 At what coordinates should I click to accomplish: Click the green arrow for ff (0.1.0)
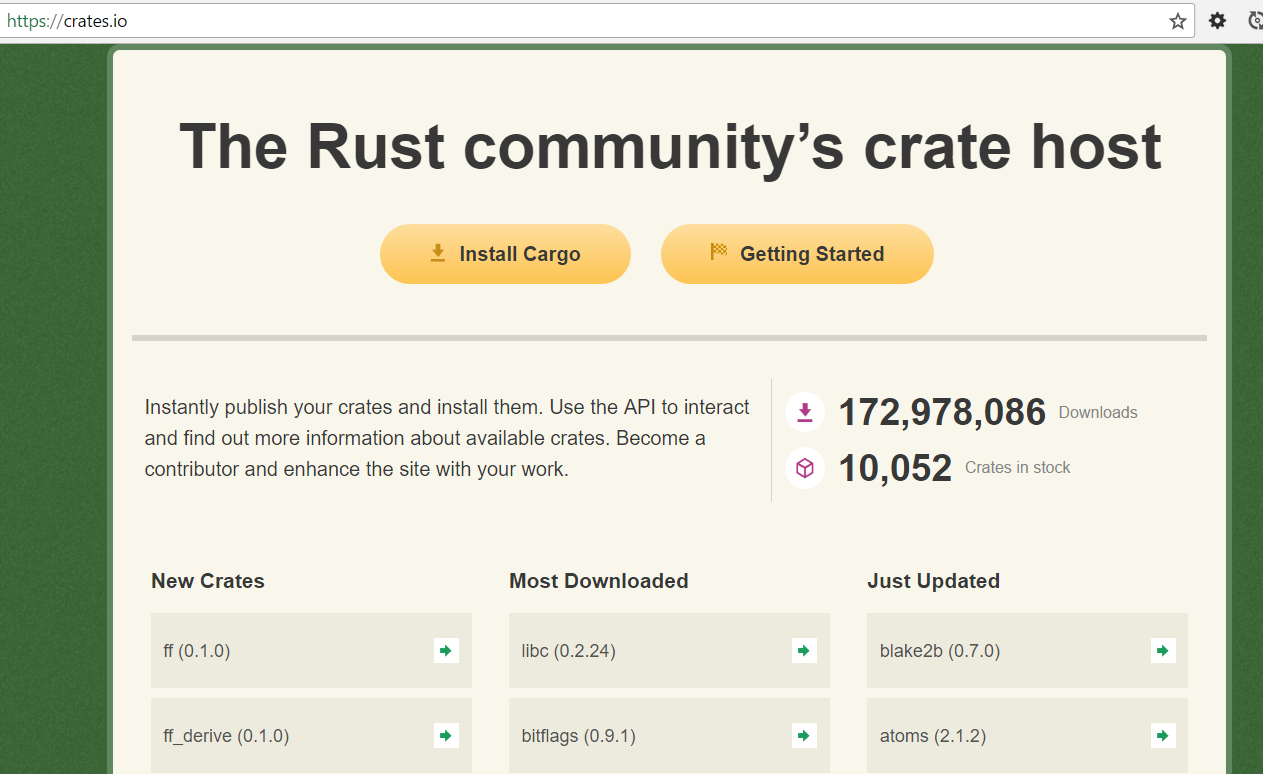click(446, 651)
